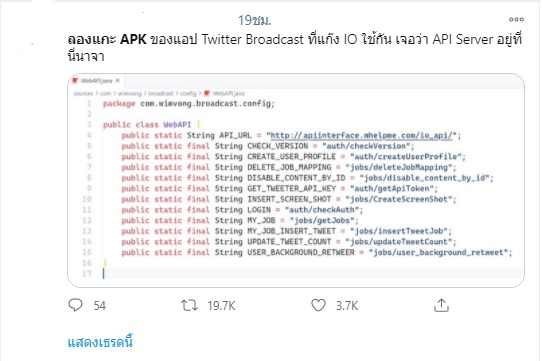The width and height of the screenshot is (542, 361).
Task: Open the apiinterface.mhelpme.com URL in code
Action: tap(361, 135)
